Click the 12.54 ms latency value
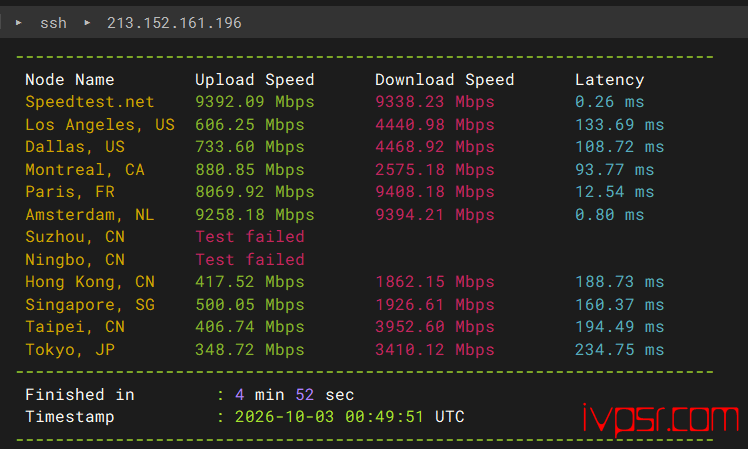This screenshot has width=748, height=449. (x=614, y=192)
